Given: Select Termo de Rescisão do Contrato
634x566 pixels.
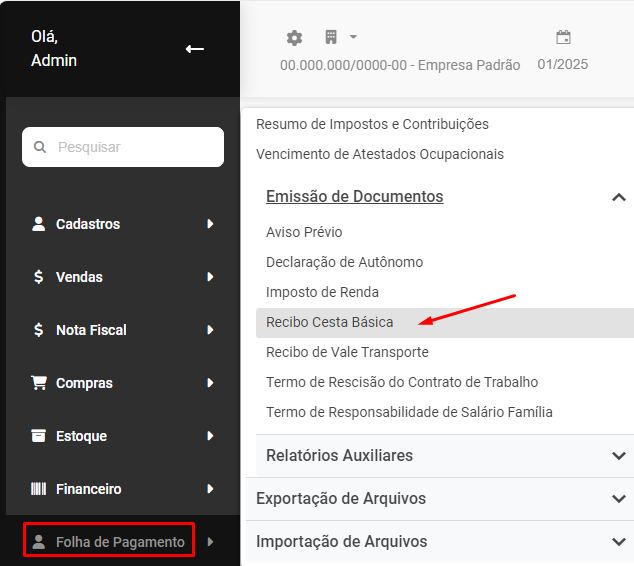Looking at the screenshot, I should click(x=402, y=382).
